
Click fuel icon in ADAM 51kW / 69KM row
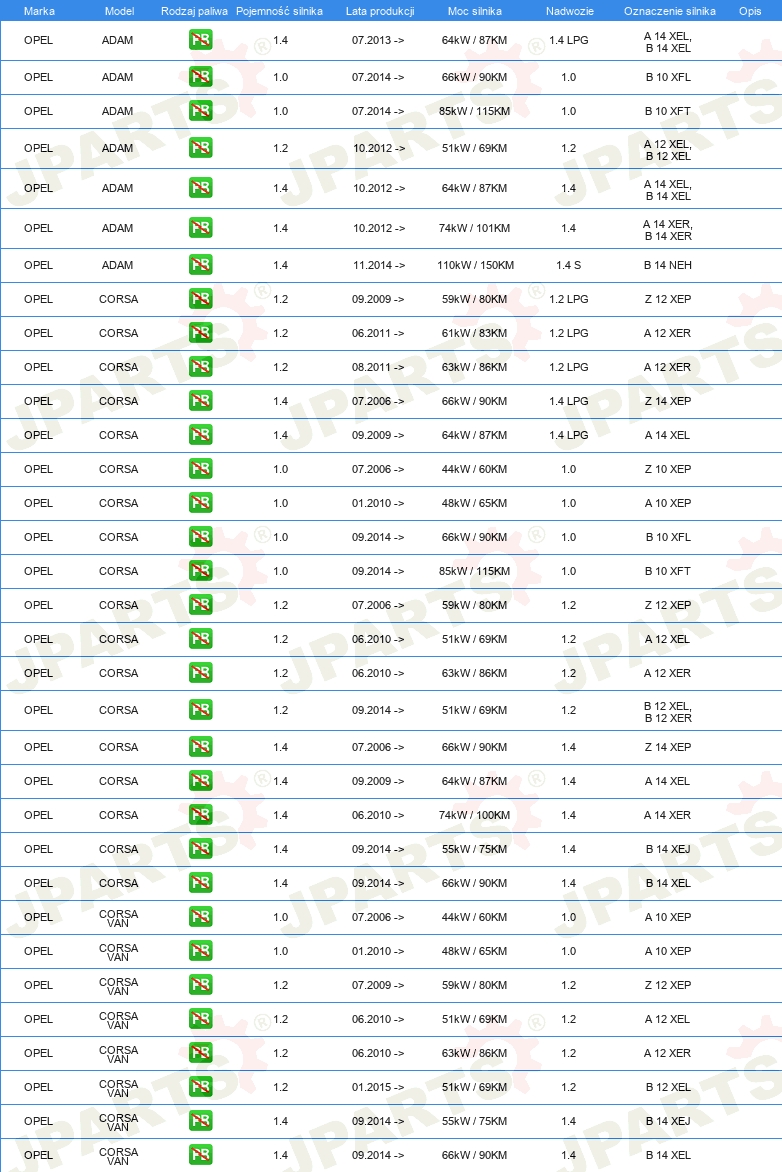pos(200,148)
